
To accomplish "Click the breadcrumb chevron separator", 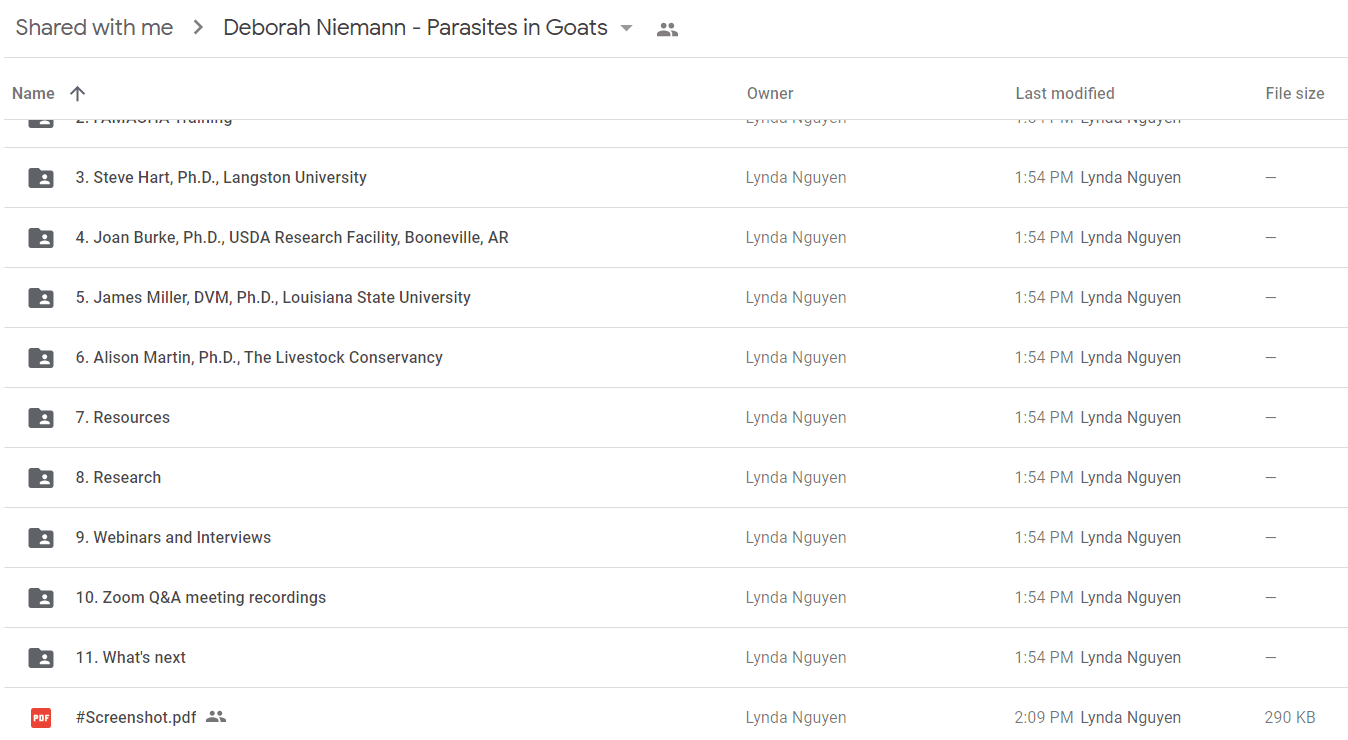I will click(x=198, y=28).
